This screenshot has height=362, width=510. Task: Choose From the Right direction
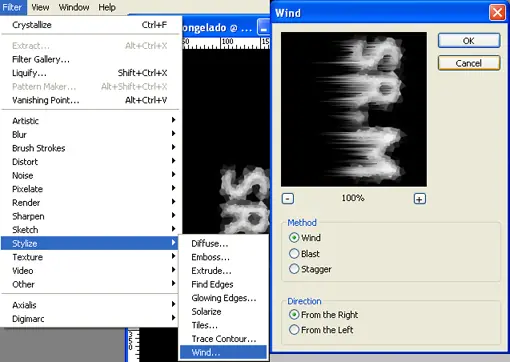click(x=294, y=315)
